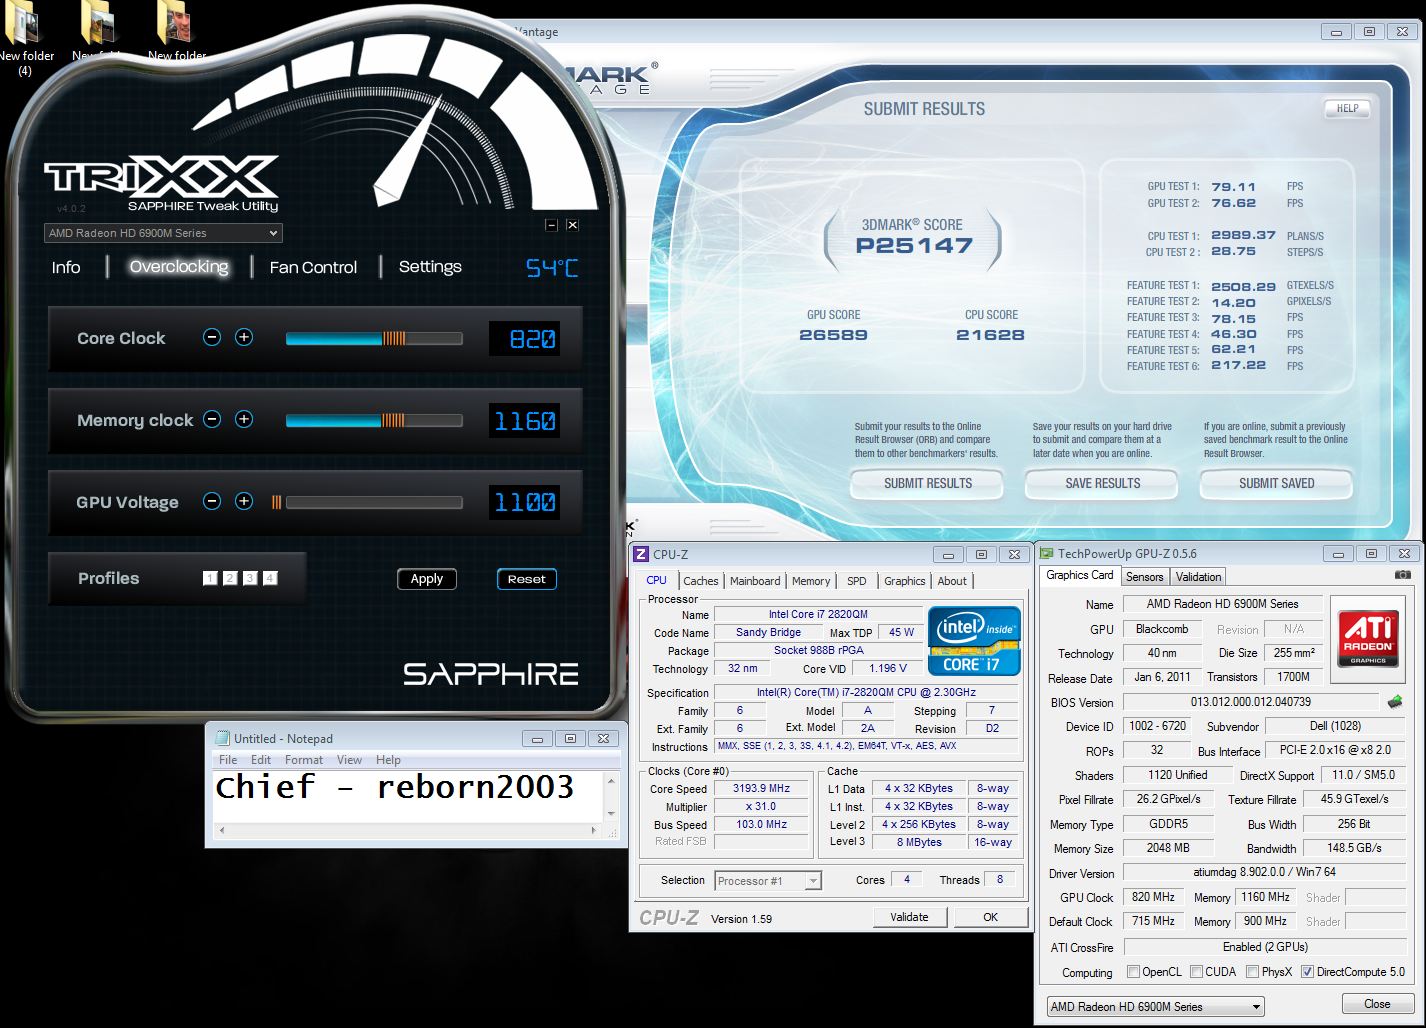The image size is (1426, 1028).
Task: Open the Fan Control tab in TRIXX
Action: [313, 267]
